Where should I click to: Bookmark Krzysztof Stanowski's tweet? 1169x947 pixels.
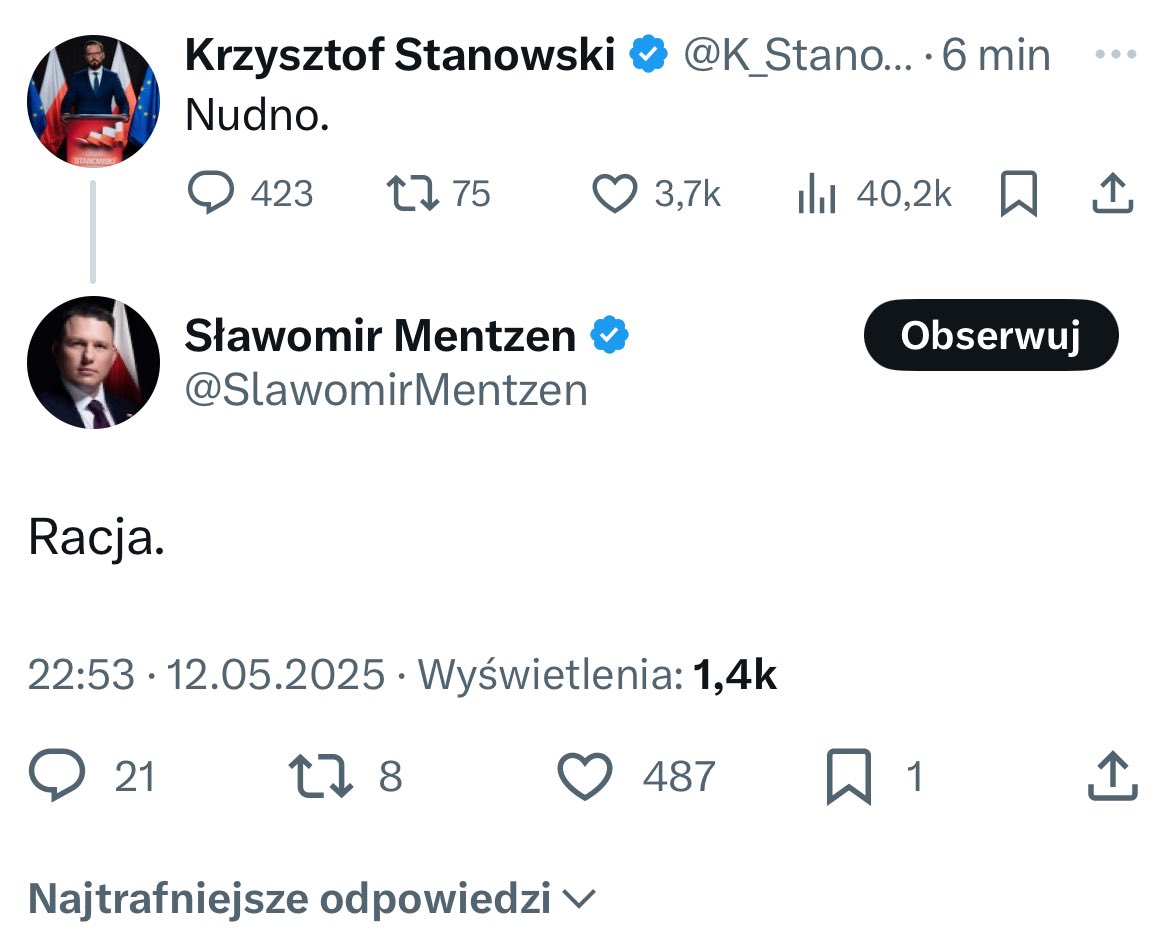[1018, 193]
